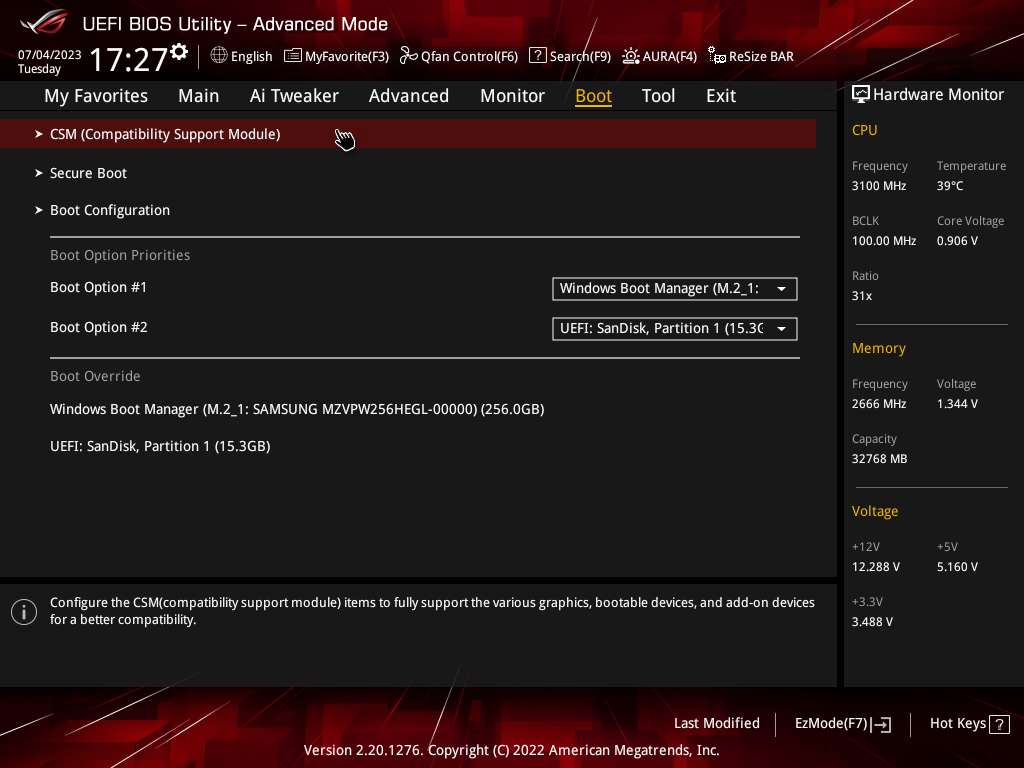The width and height of the screenshot is (1024, 768).
Task: Click the Boot Override heading
Action: [95, 376]
